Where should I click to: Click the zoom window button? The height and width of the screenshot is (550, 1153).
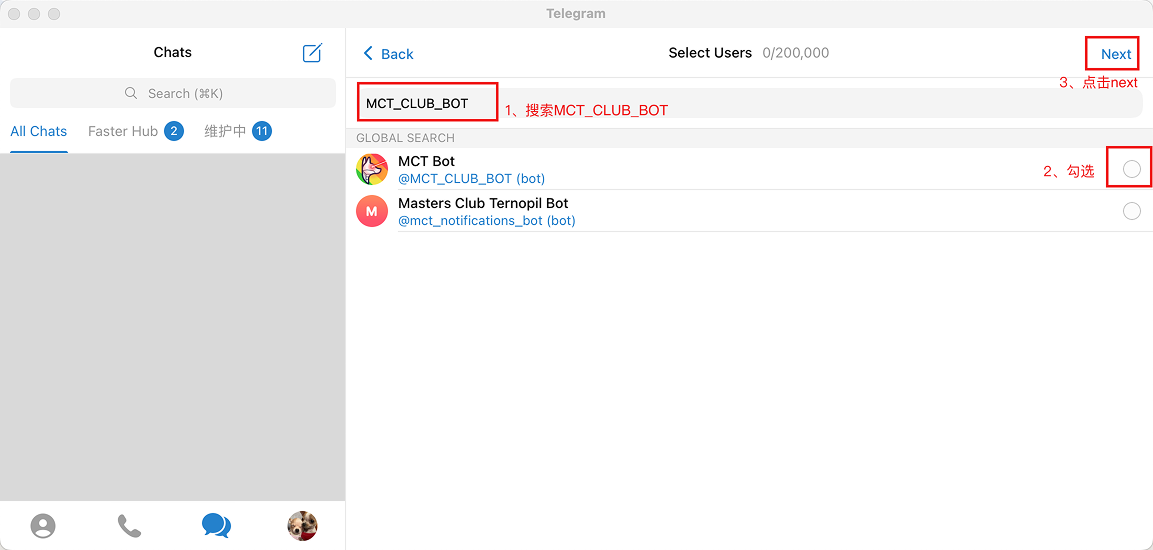[54, 14]
